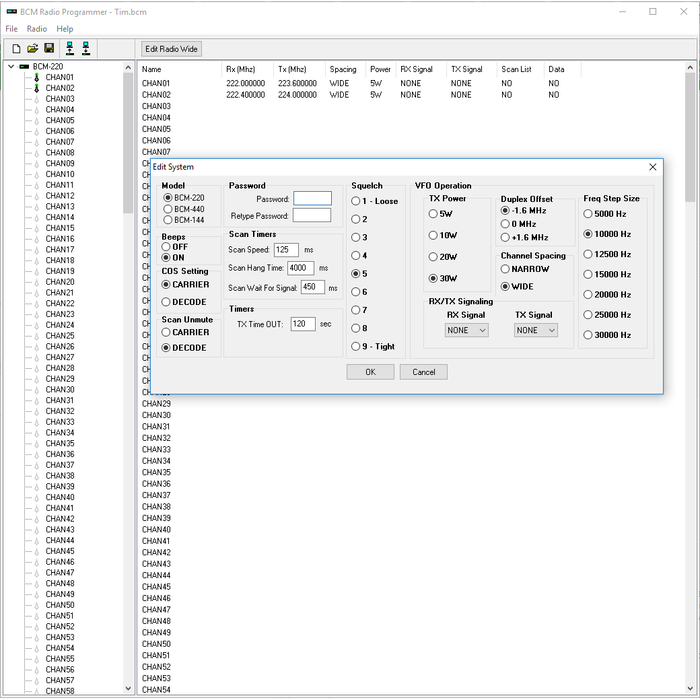Open the TX Signal dropdown
Screen dimensions: 700x700
[536, 330]
